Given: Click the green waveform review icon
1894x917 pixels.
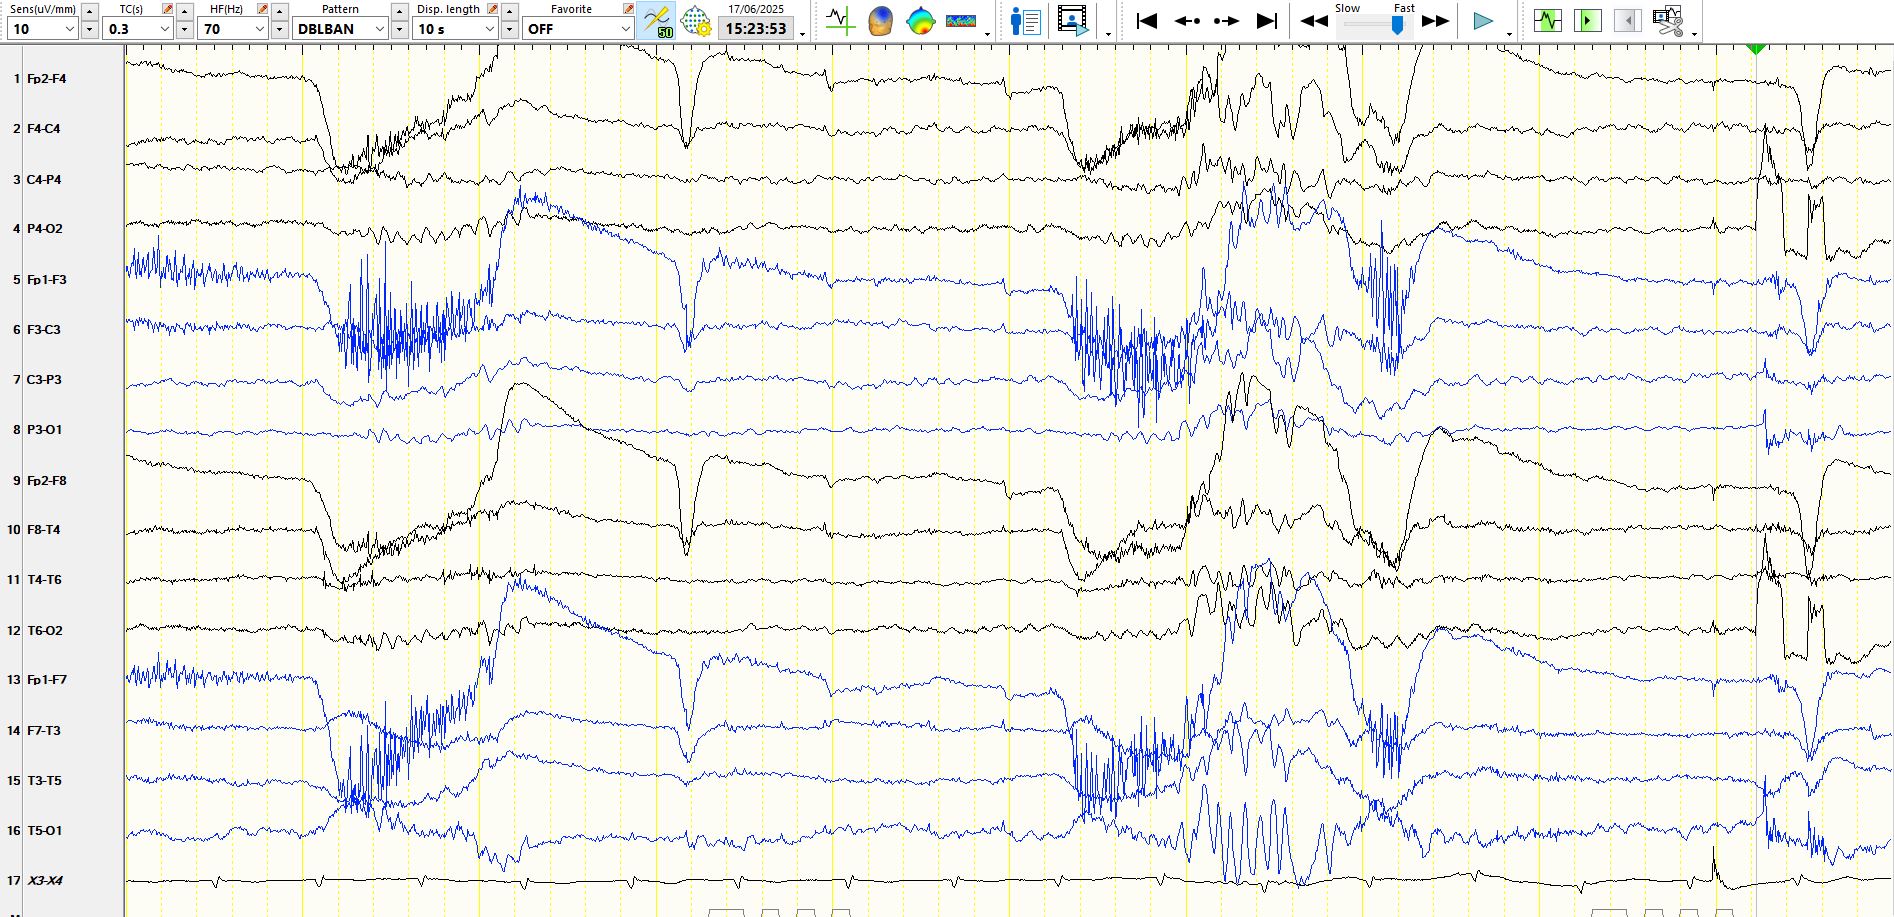Looking at the screenshot, I should click(x=1547, y=20).
